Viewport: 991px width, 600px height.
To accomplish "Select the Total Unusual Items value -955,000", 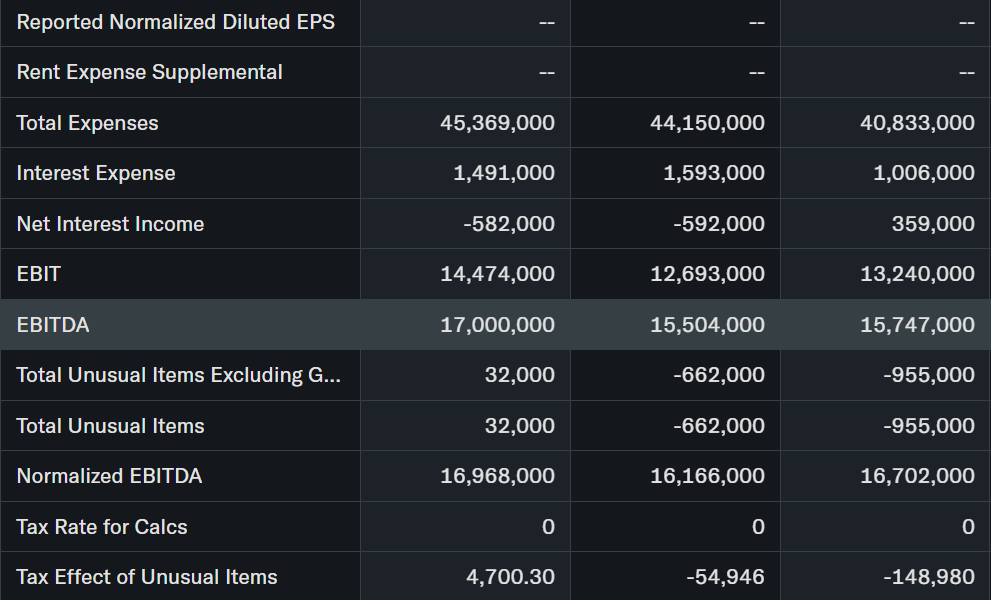I will coord(929,426).
